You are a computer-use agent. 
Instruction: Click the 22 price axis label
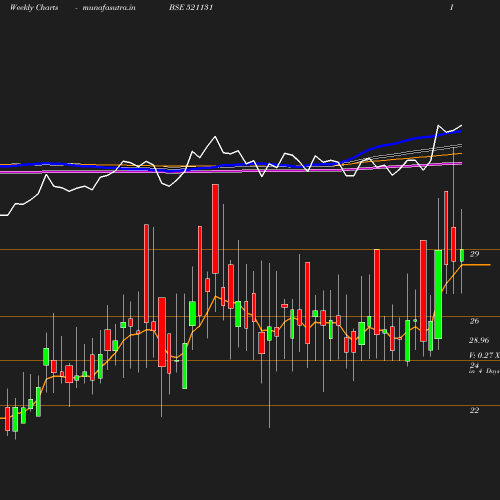[474, 410]
